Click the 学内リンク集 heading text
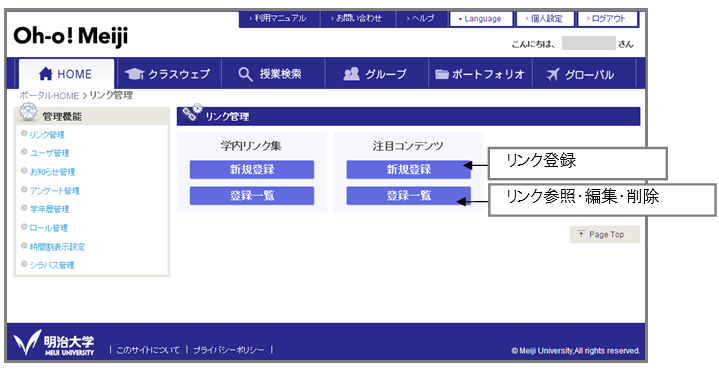Image resolution: width=719 pixels, height=373 pixels. pos(251,146)
